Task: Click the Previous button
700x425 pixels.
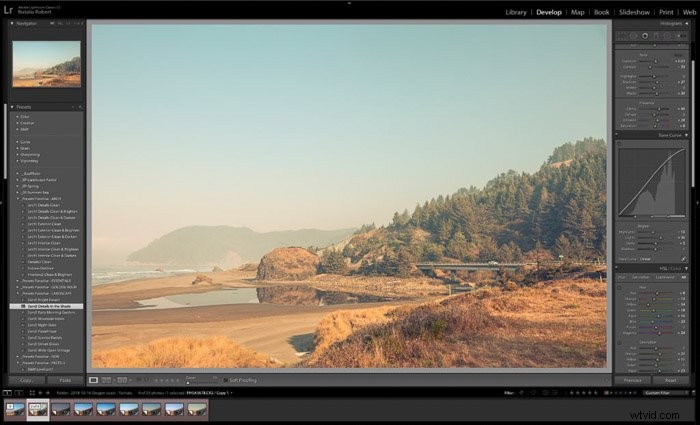Action: tap(633, 380)
